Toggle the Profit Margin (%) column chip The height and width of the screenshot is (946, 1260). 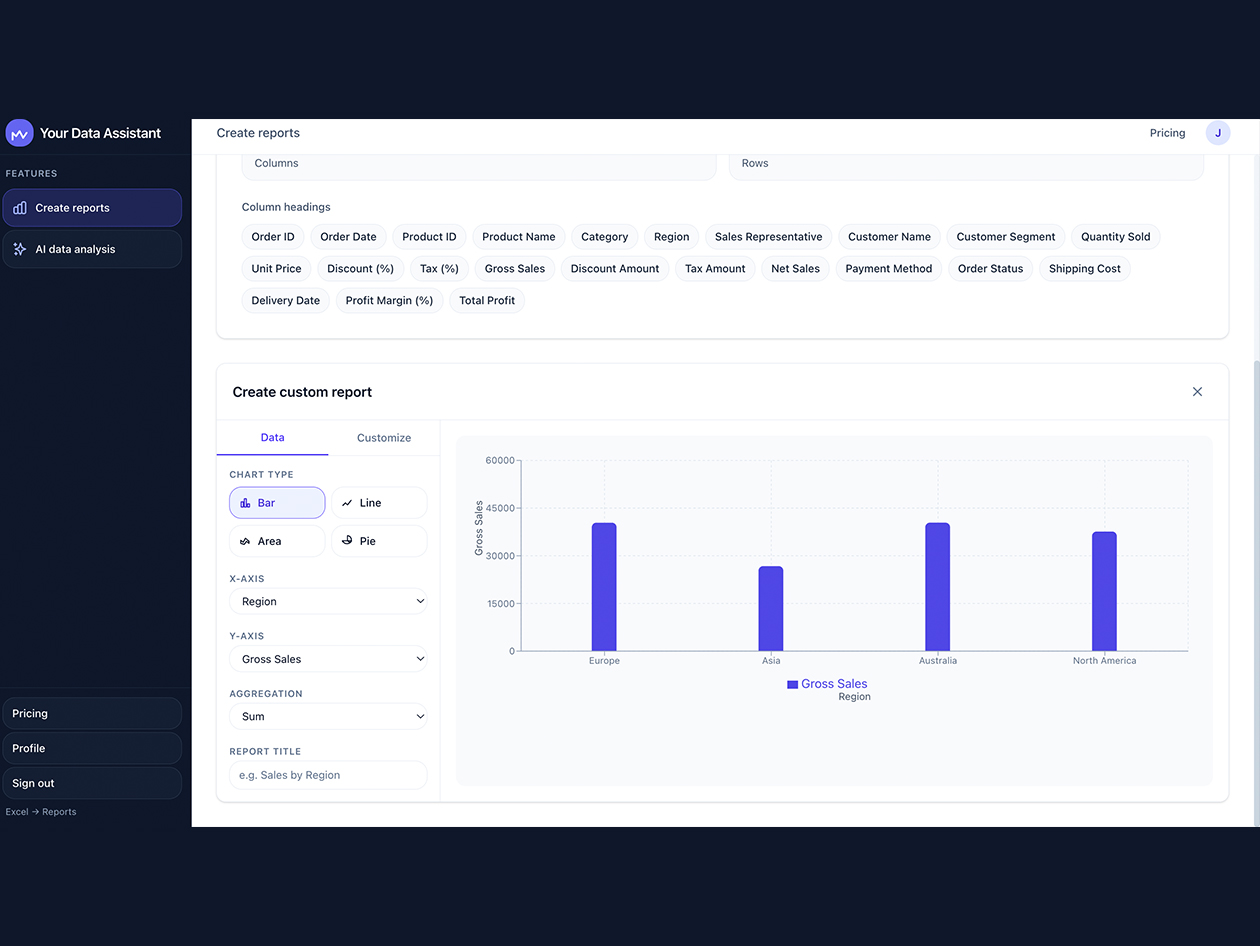(x=389, y=300)
